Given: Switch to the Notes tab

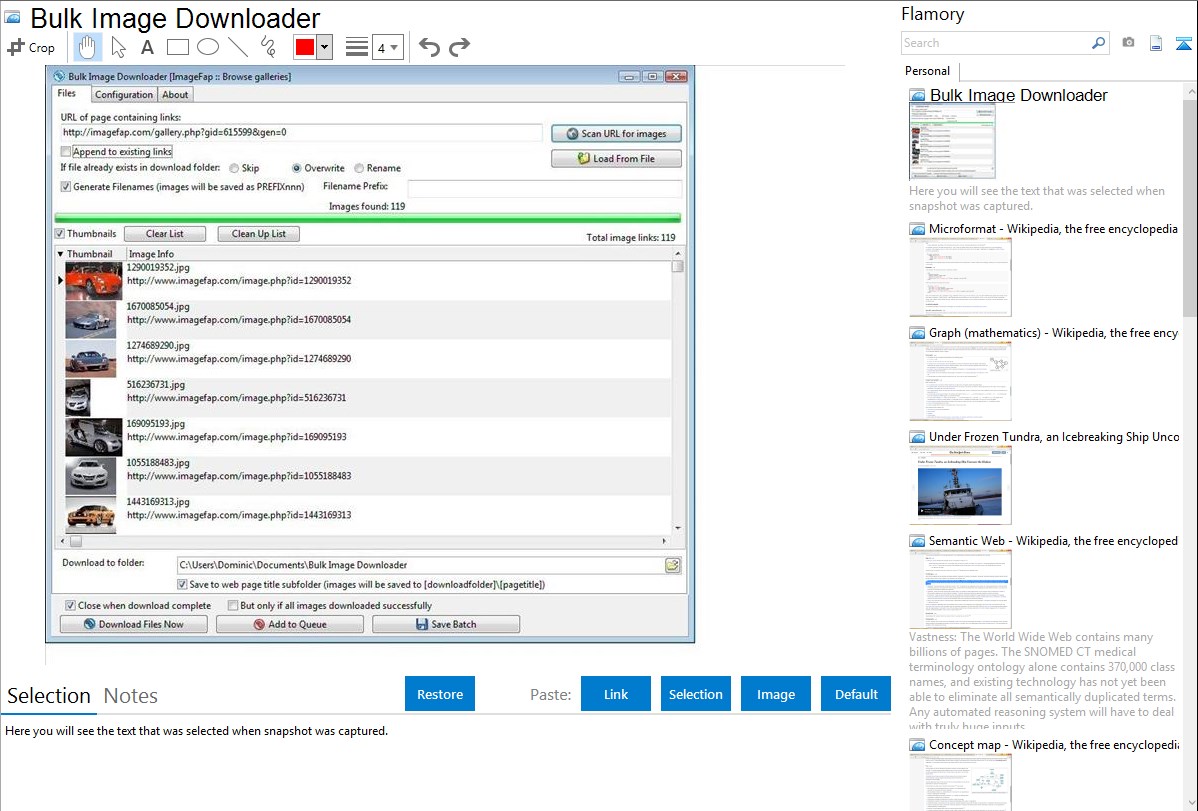Looking at the screenshot, I should click(131, 696).
